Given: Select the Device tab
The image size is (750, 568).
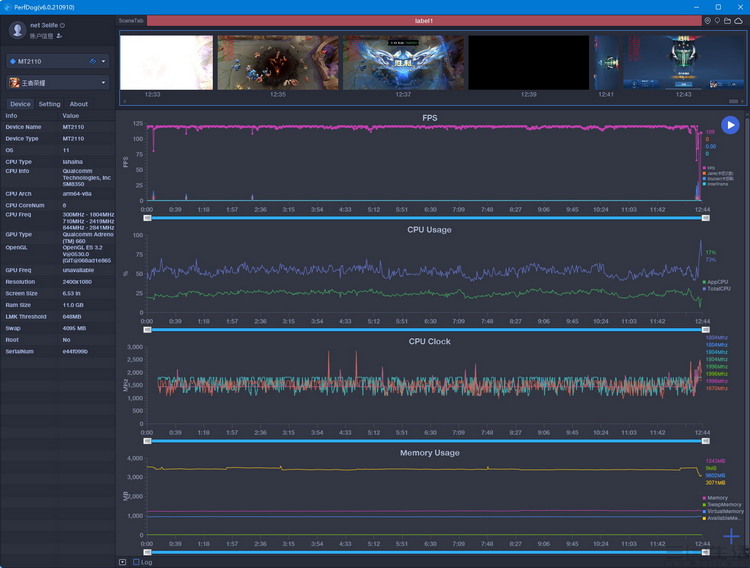Looking at the screenshot, I should tap(20, 104).
